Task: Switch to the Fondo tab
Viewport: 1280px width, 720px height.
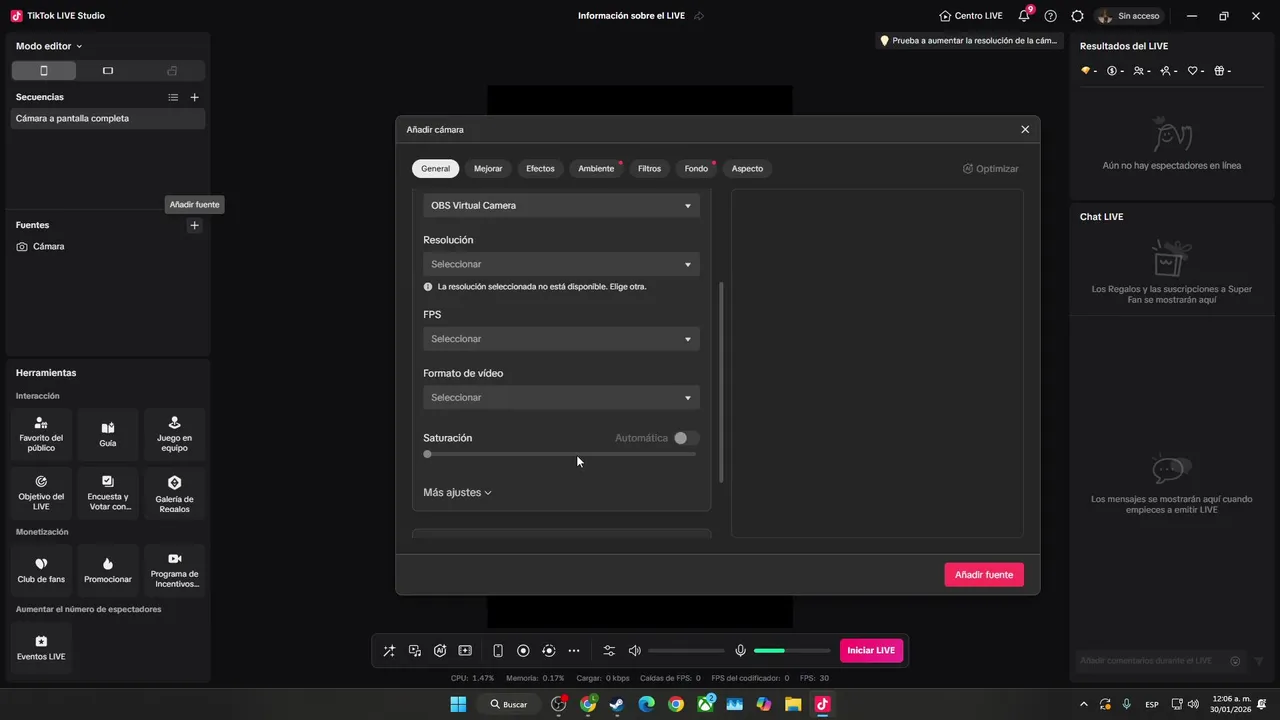Action: 696,169
